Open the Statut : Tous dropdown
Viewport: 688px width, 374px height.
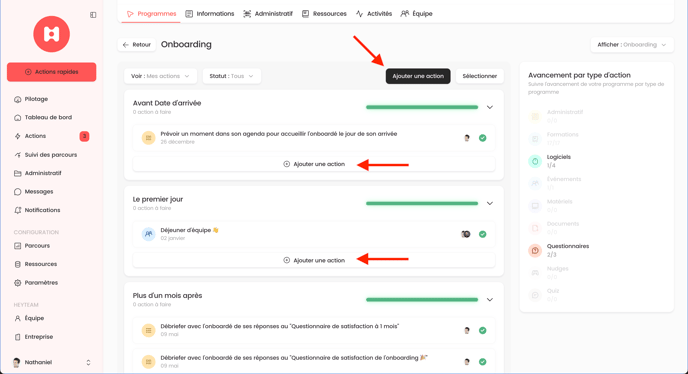tap(232, 76)
